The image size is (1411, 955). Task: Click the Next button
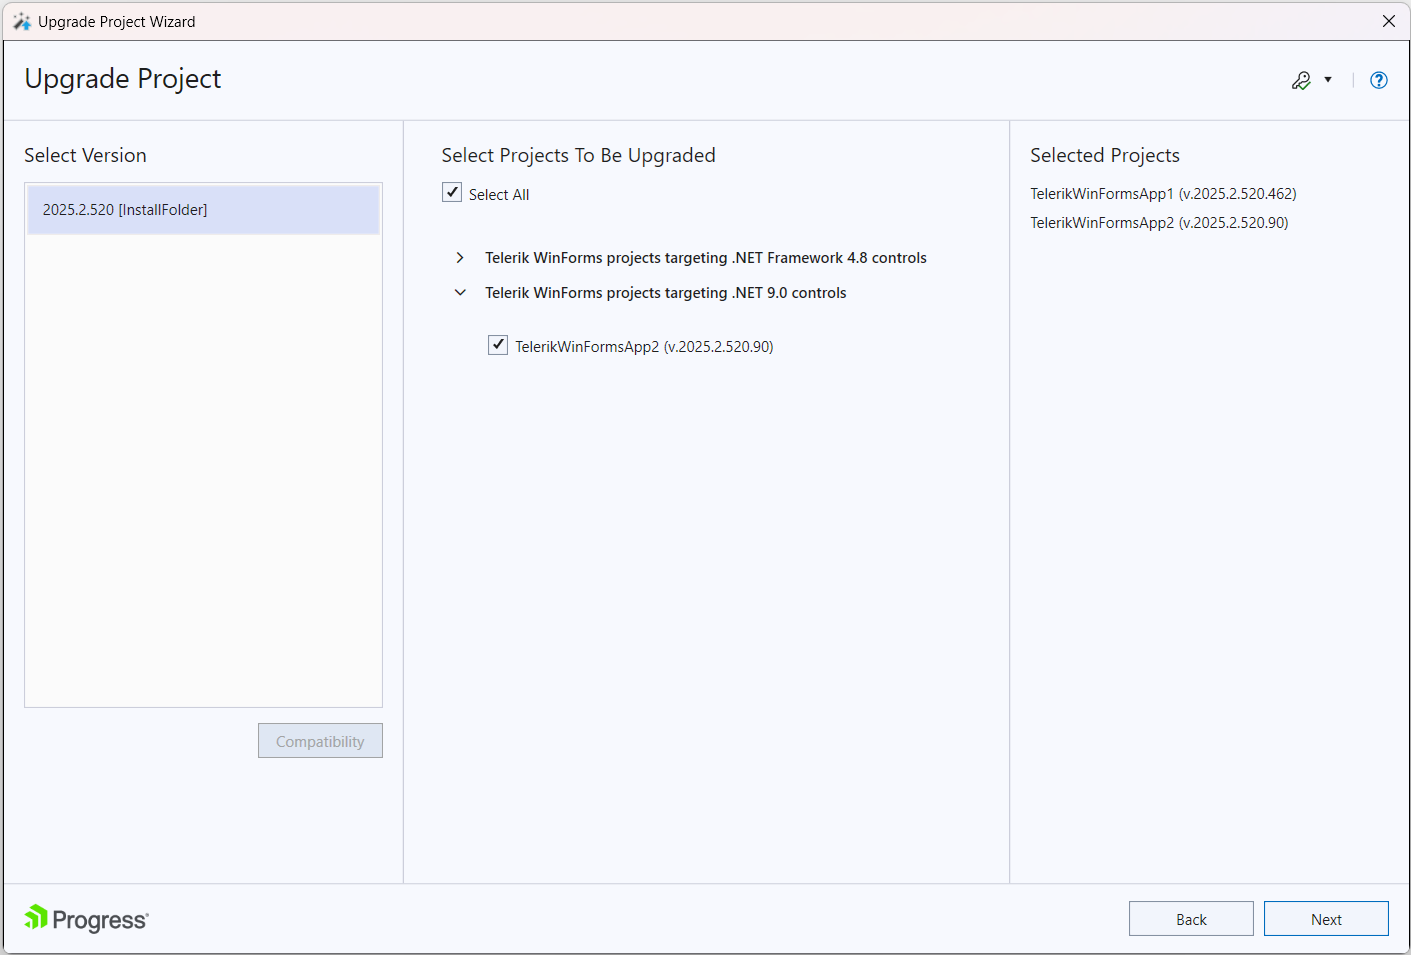point(1326,918)
